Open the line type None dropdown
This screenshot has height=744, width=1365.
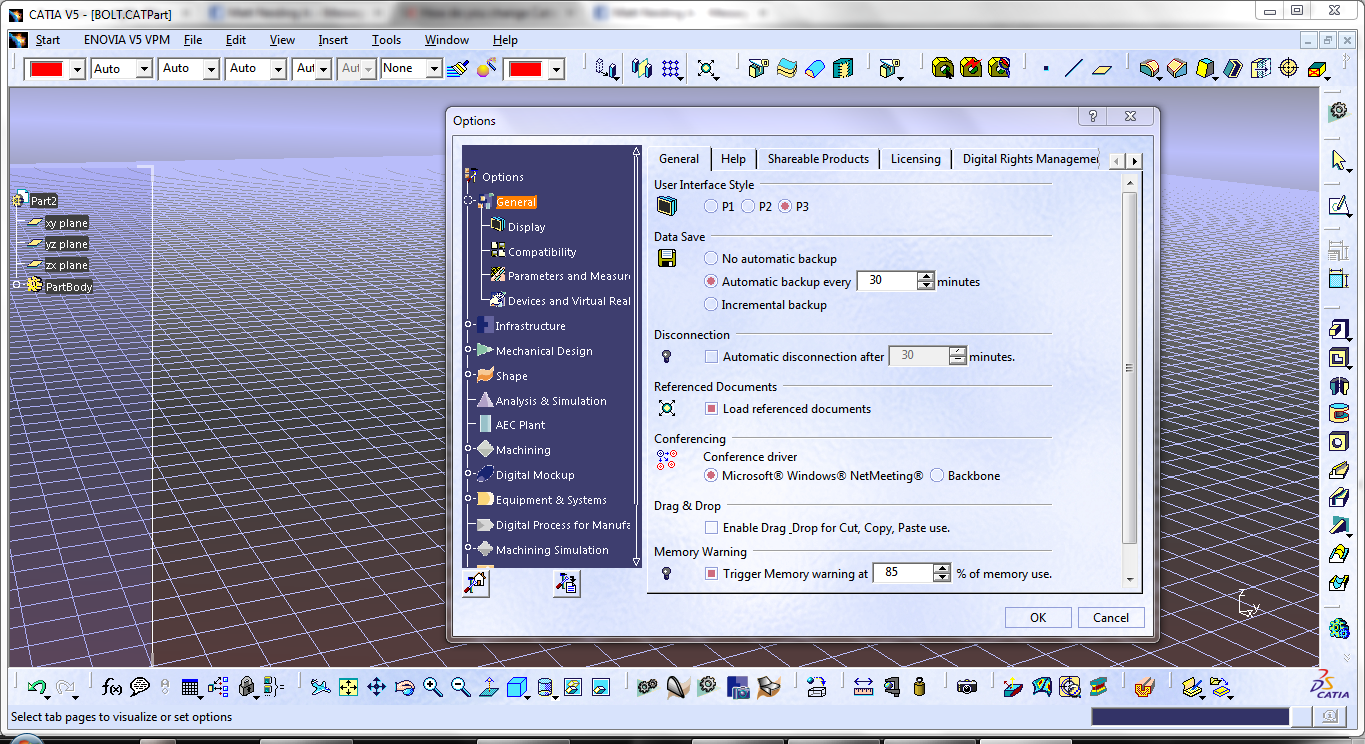point(435,68)
